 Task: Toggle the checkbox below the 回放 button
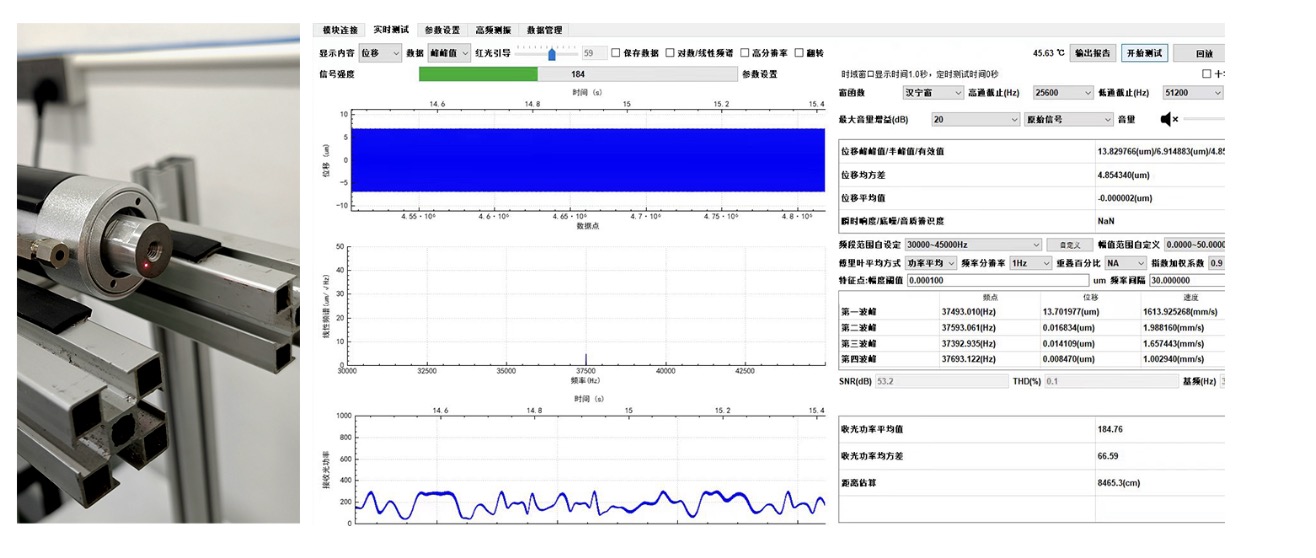coord(1207,74)
